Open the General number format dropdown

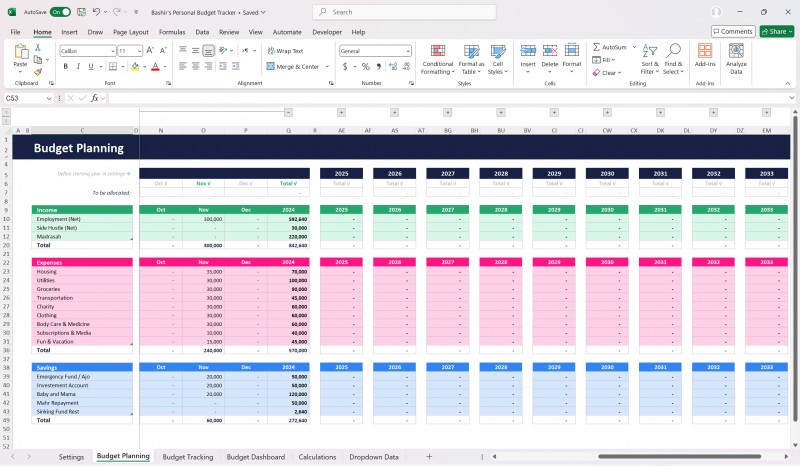tap(408, 51)
